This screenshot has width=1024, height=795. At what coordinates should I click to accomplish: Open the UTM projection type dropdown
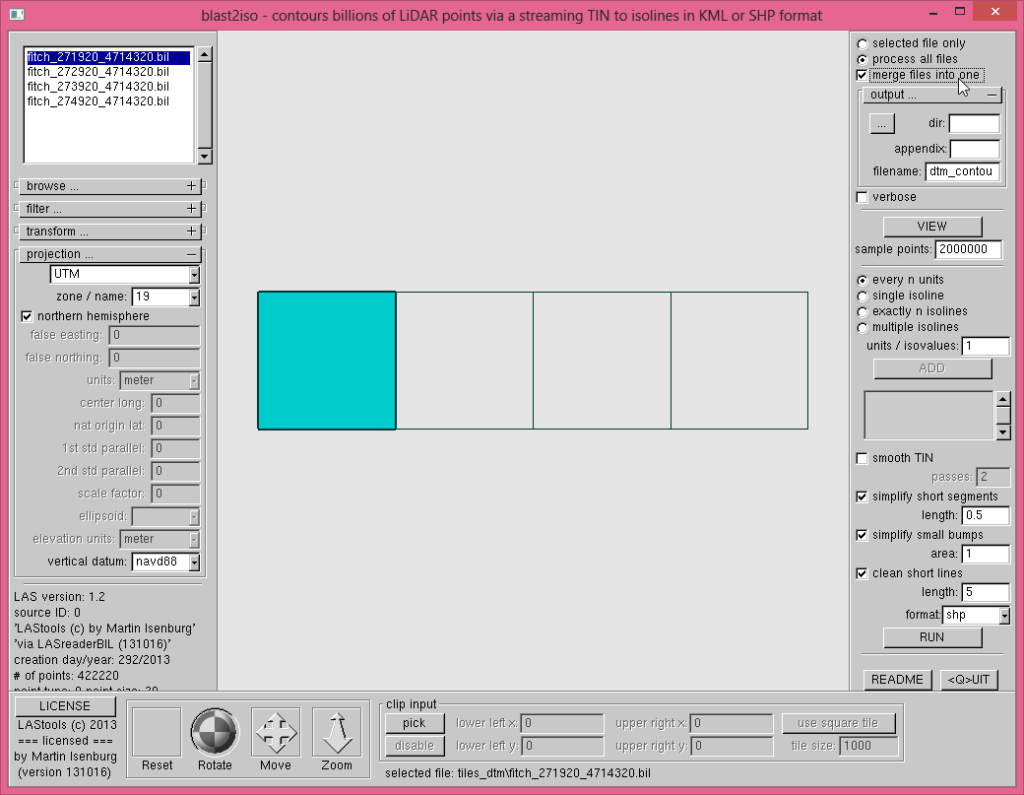(194, 275)
